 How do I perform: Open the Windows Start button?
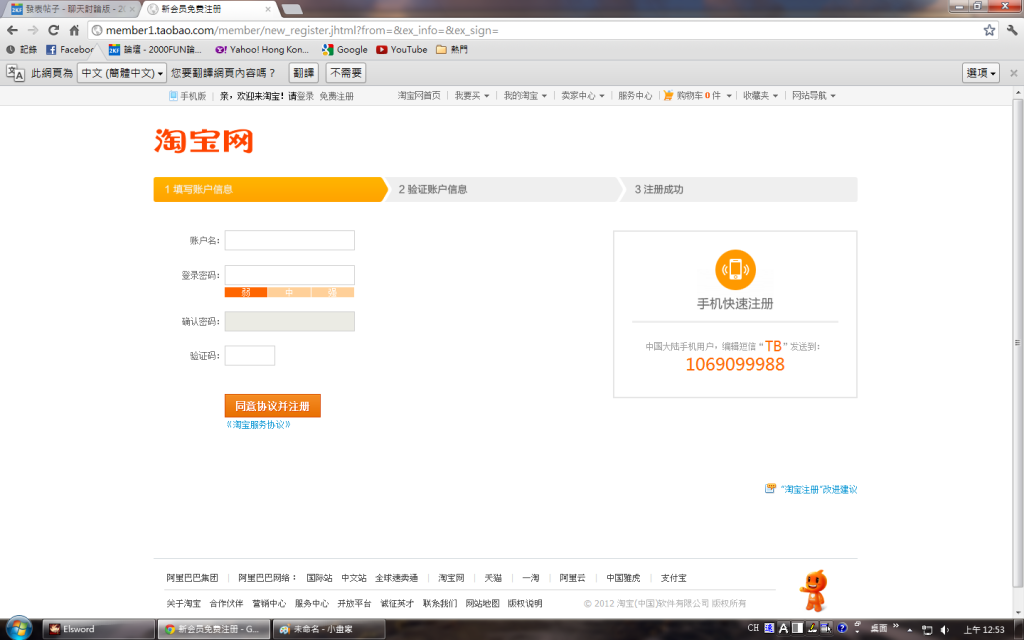pyautogui.click(x=18, y=628)
